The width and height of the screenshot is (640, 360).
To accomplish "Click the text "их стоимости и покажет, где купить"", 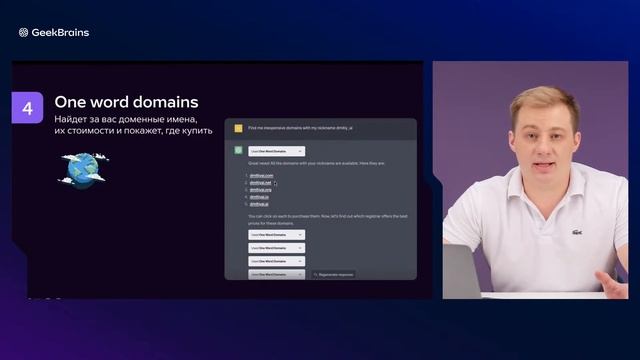I will coord(133,131).
